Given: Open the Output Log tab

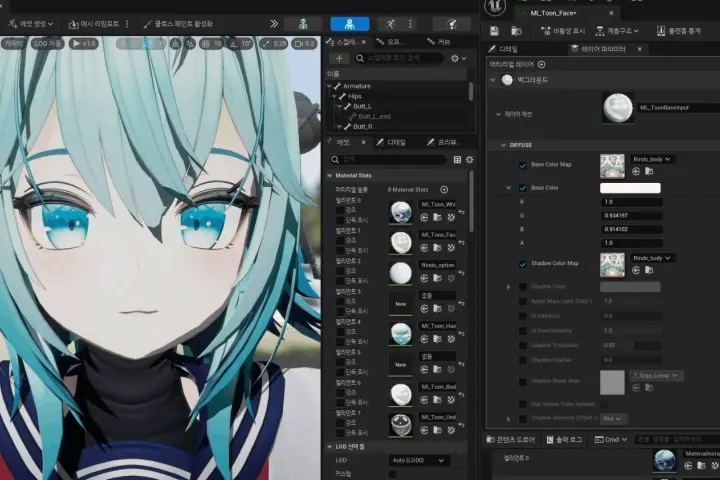Looking at the screenshot, I should pyautogui.click(x=564, y=440).
